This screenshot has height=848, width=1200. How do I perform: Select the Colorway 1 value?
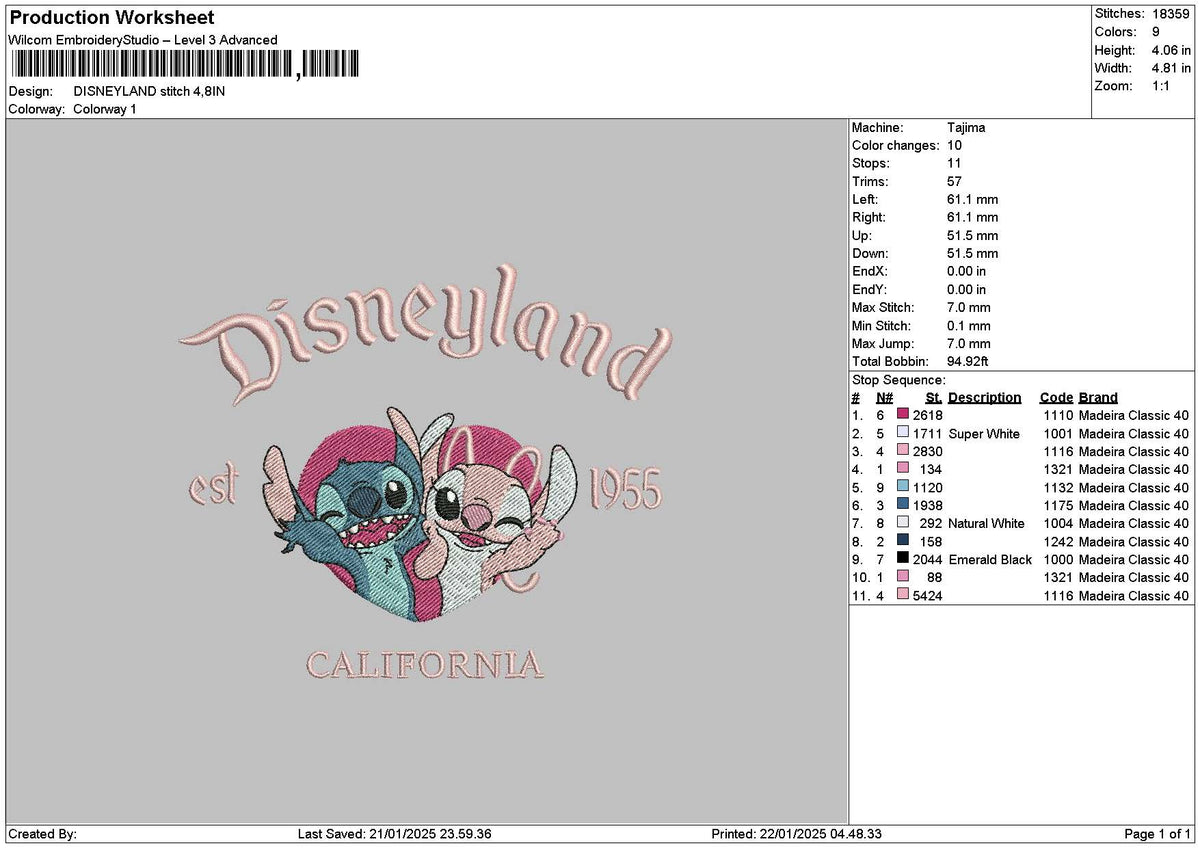click(105, 109)
